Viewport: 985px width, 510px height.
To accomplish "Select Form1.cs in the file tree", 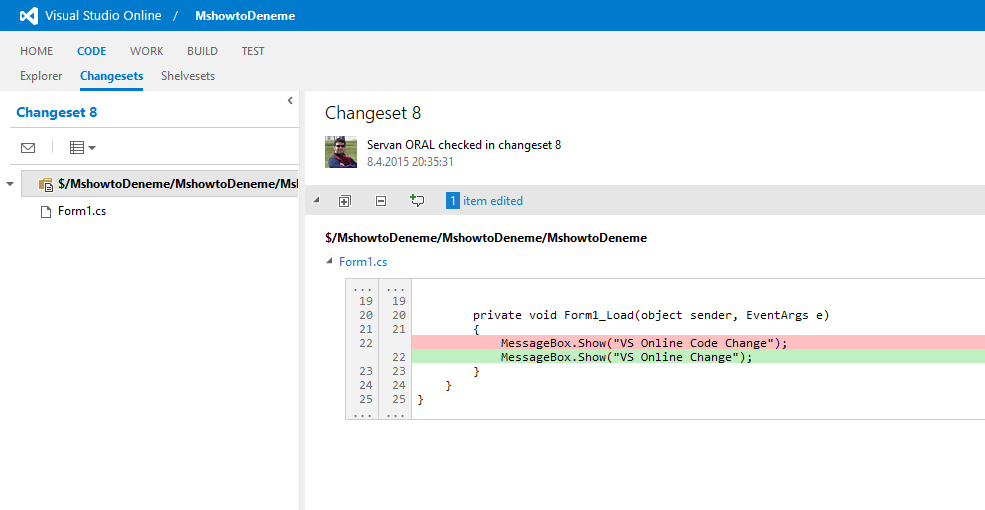I will point(82,211).
